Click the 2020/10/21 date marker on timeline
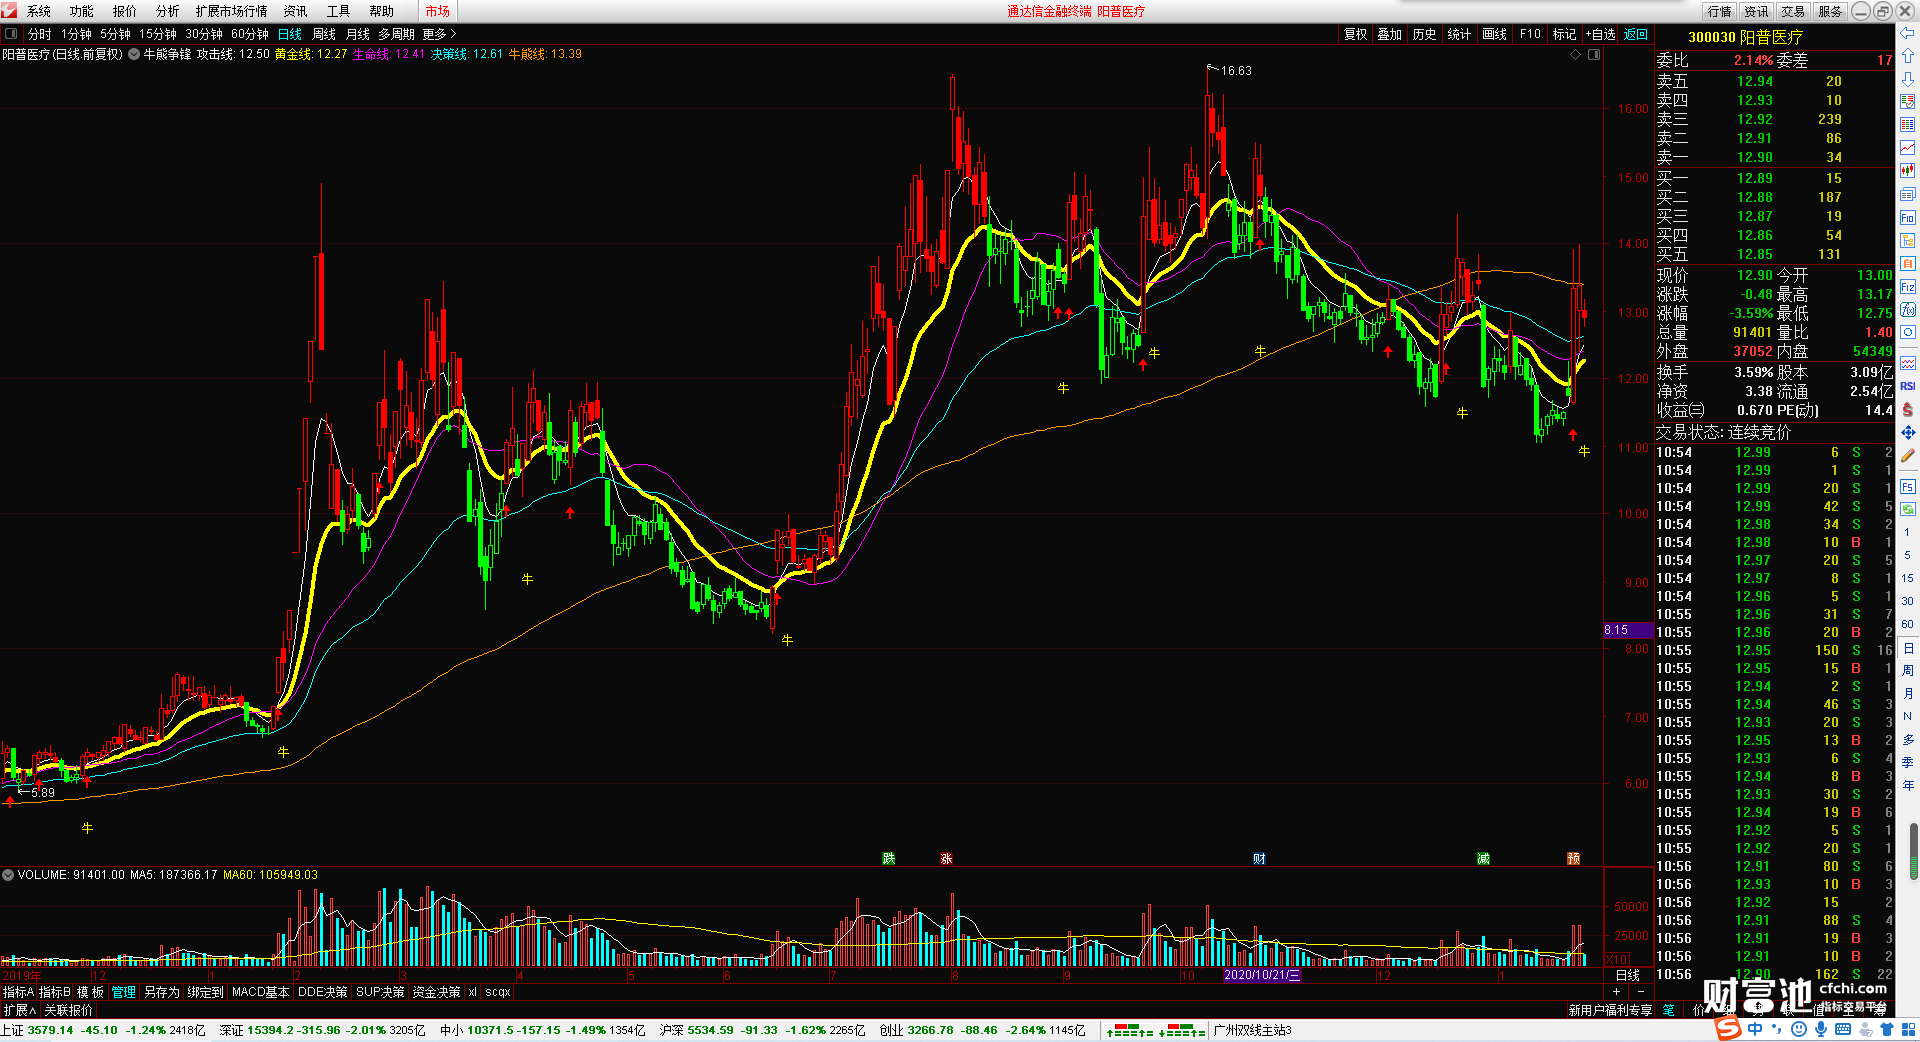 click(1262, 975)
